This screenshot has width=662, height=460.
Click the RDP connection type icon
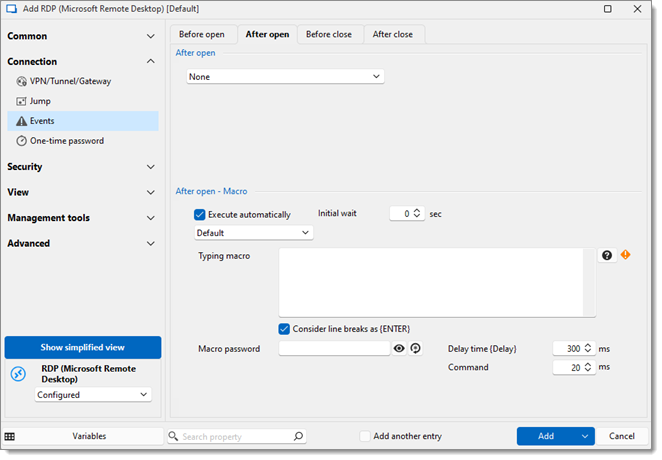point(18,374)
